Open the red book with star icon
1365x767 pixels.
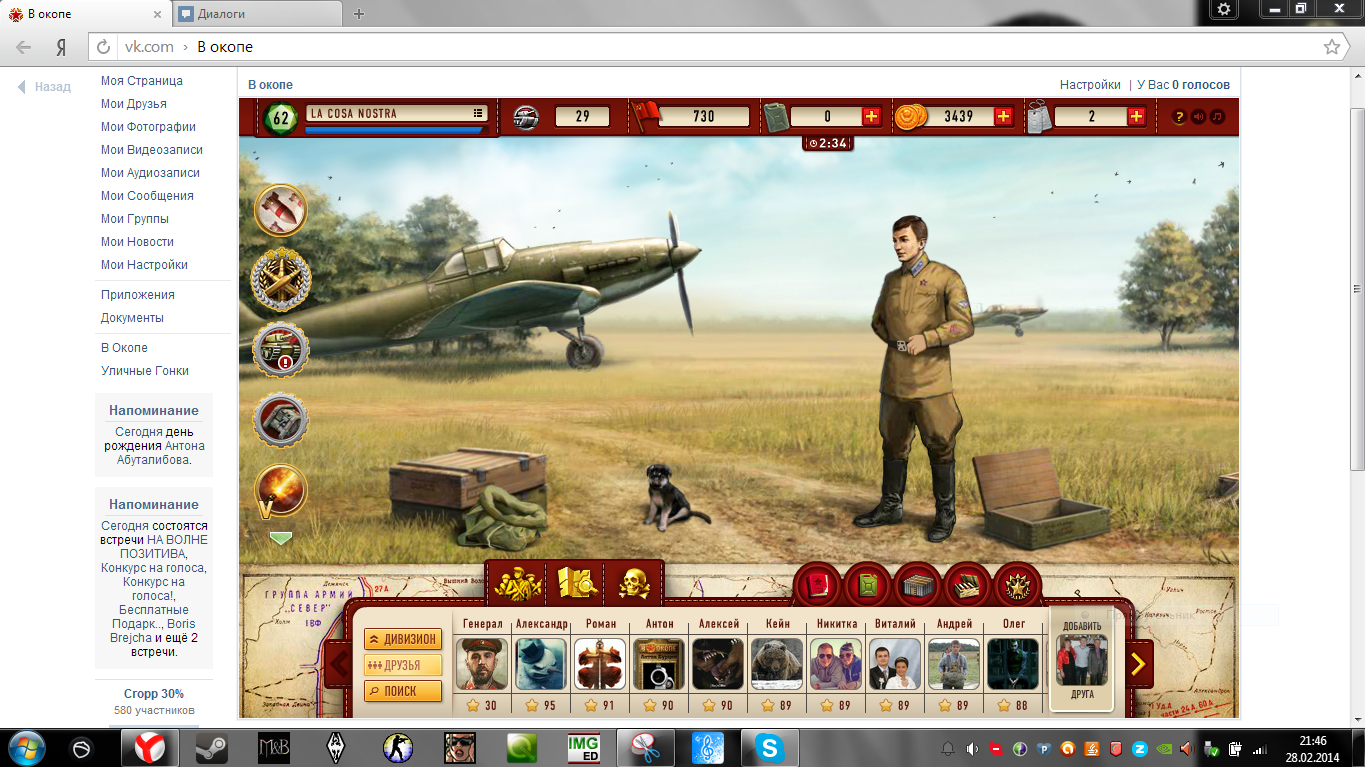click(x=819, y=585)
